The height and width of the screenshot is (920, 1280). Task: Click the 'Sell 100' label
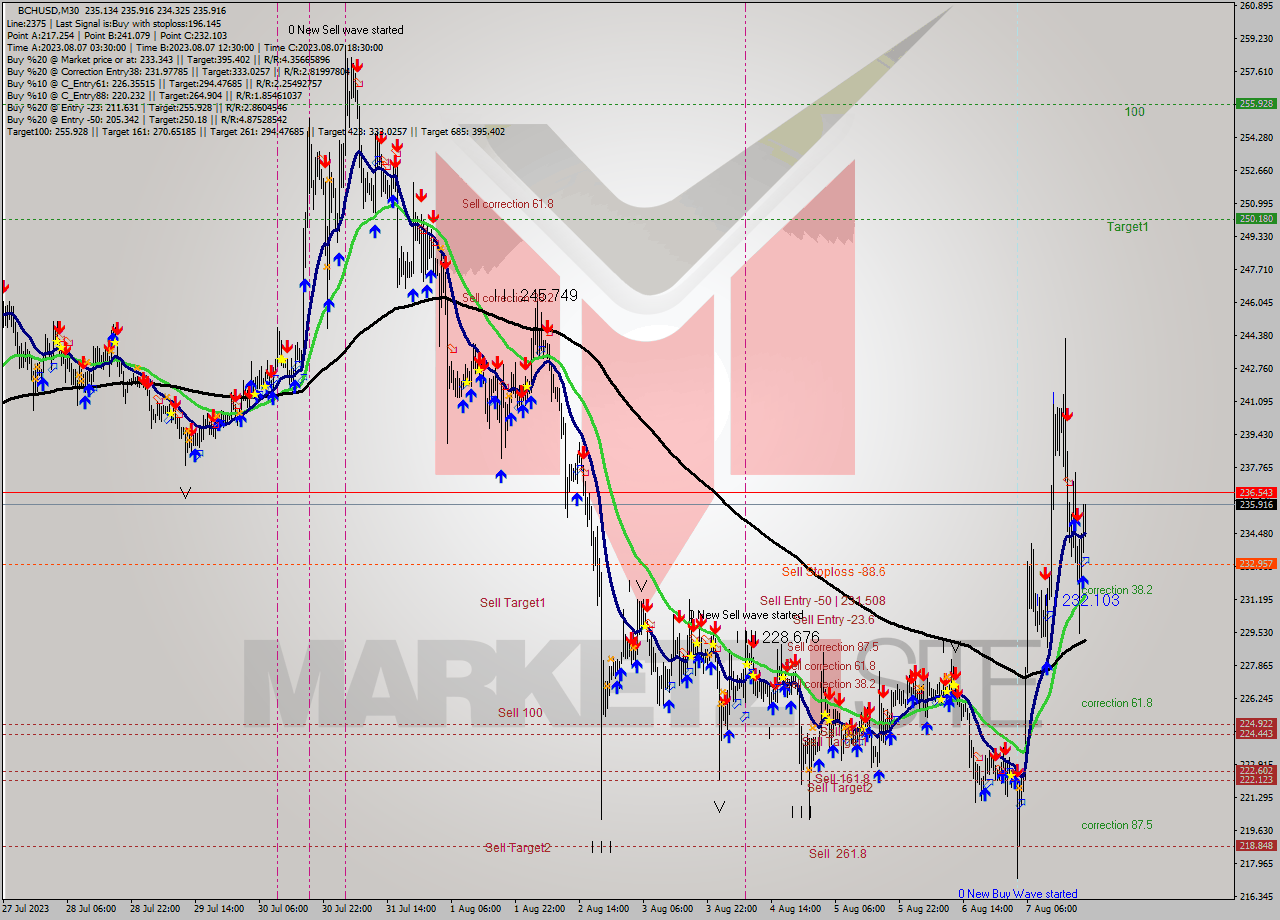(520, 712)
